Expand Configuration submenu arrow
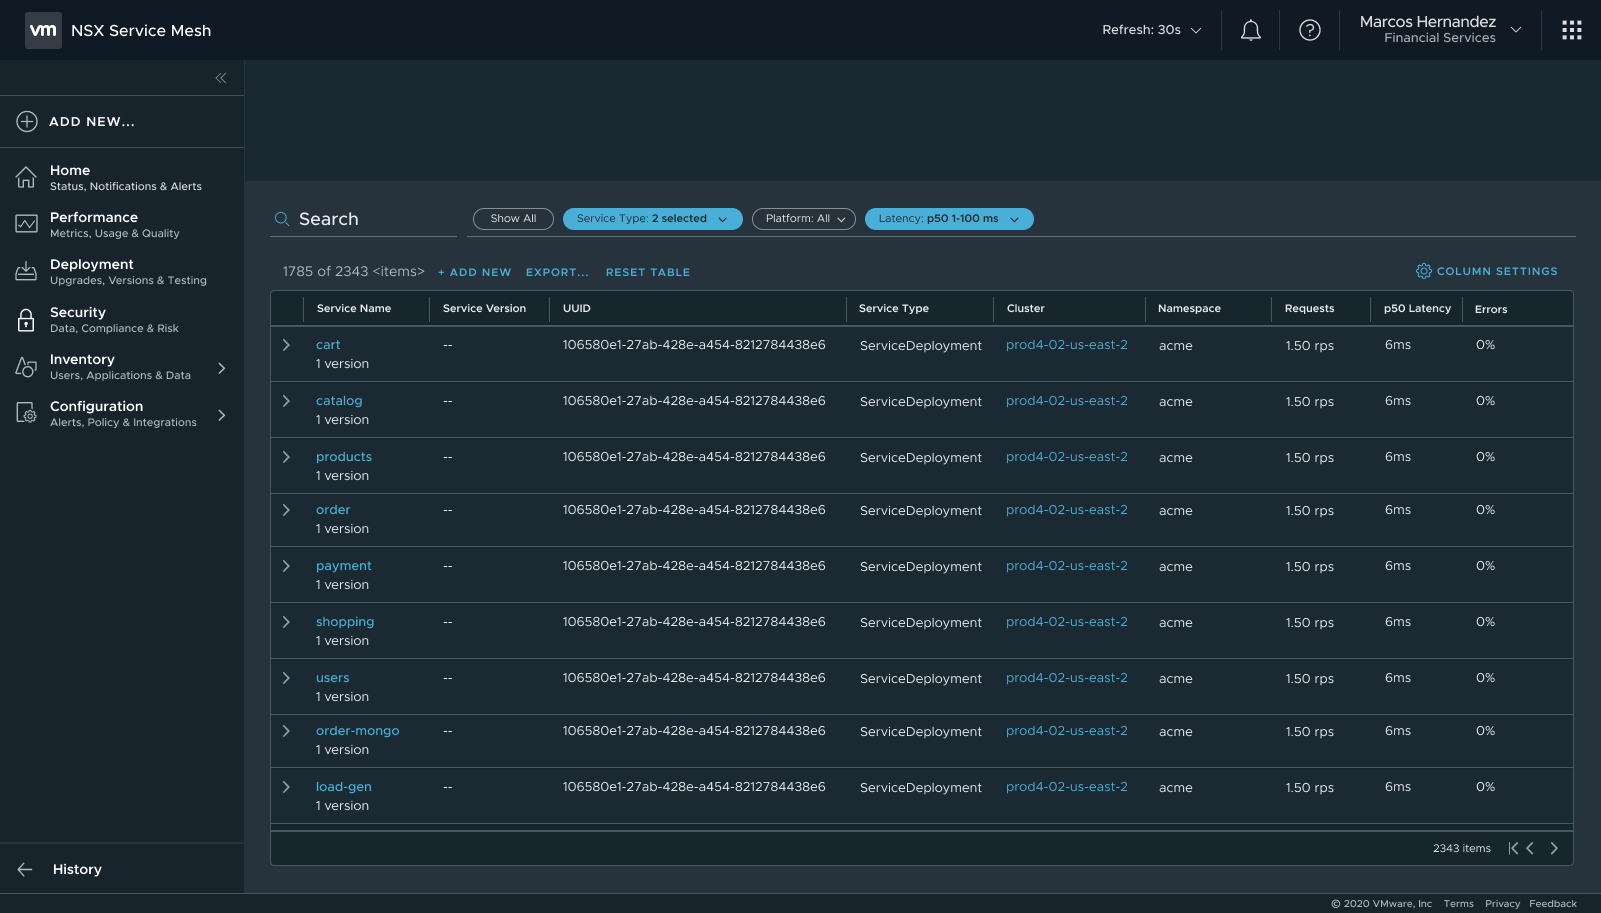 coord(222,415)
